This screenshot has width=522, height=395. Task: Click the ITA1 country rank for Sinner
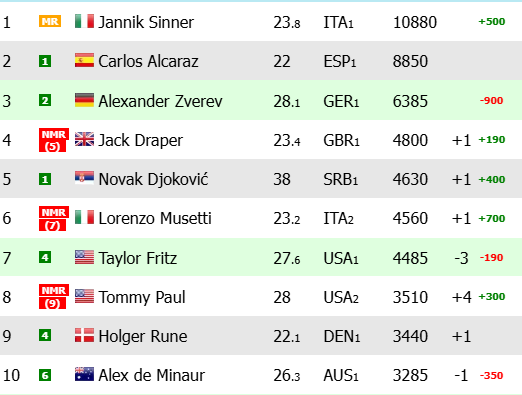[x=338, y=23]
